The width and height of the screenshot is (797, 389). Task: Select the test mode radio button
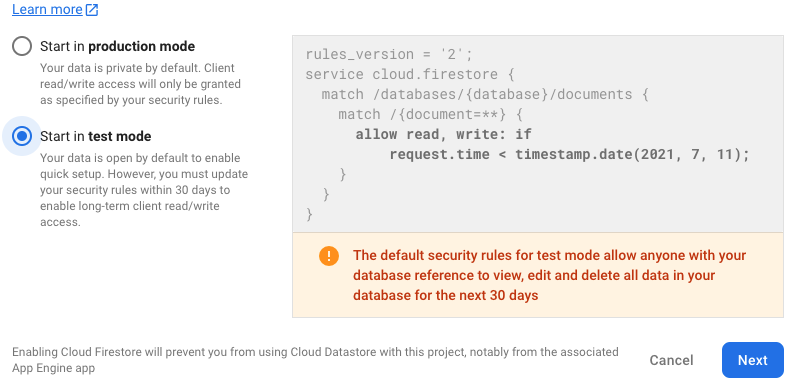pyautogui.click(x=22, y=136)
